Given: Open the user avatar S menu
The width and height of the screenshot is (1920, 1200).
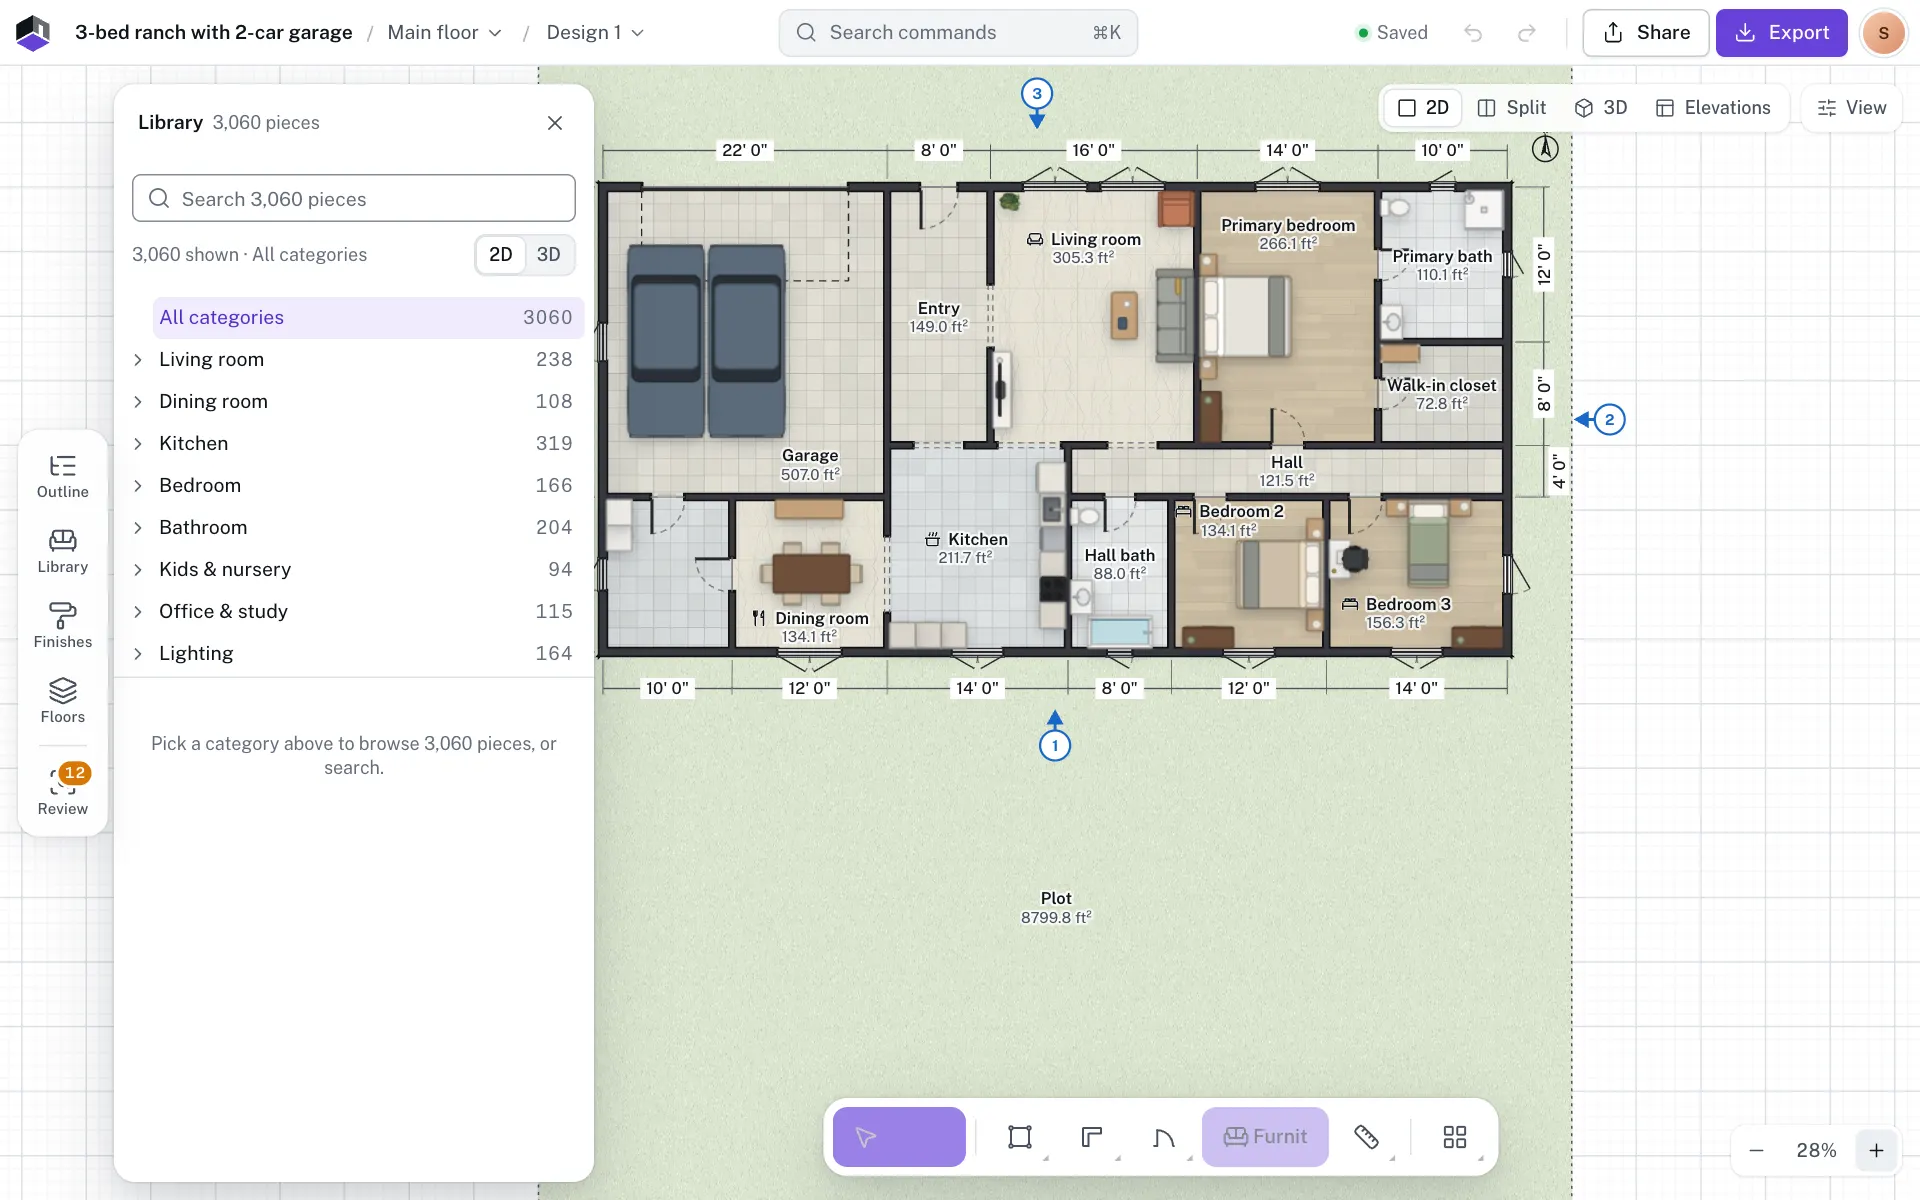Looking at the screenshot, I should [x=1884, y=33].
